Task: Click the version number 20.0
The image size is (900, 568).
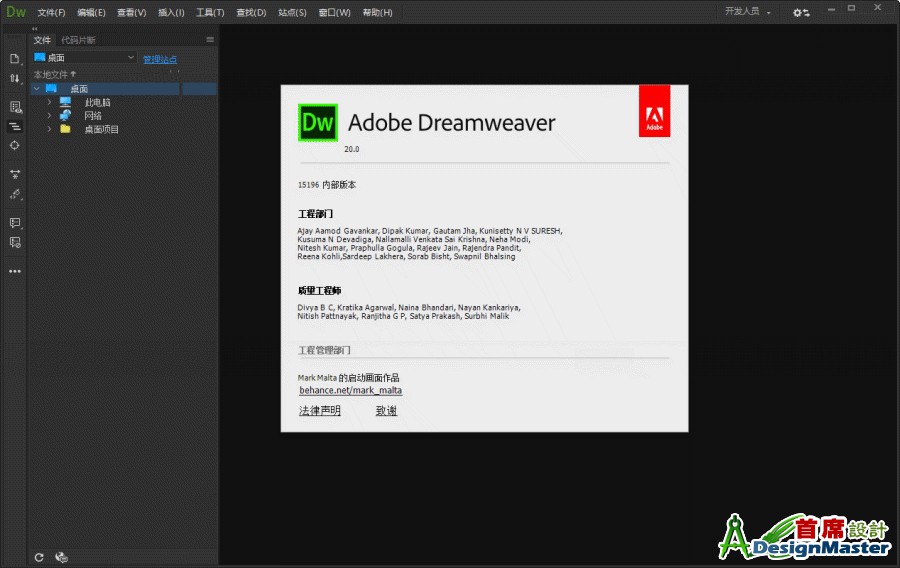Action: (x=351, y=149)
